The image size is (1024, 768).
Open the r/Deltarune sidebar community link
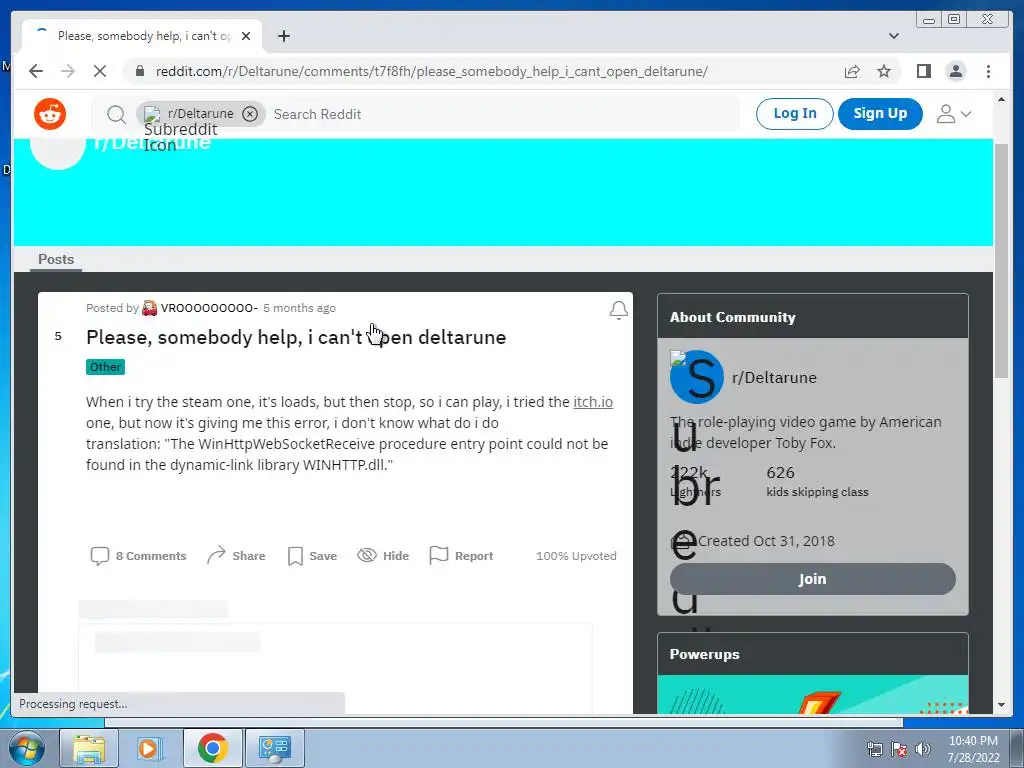pyautogui.click(x=774, y=377)
